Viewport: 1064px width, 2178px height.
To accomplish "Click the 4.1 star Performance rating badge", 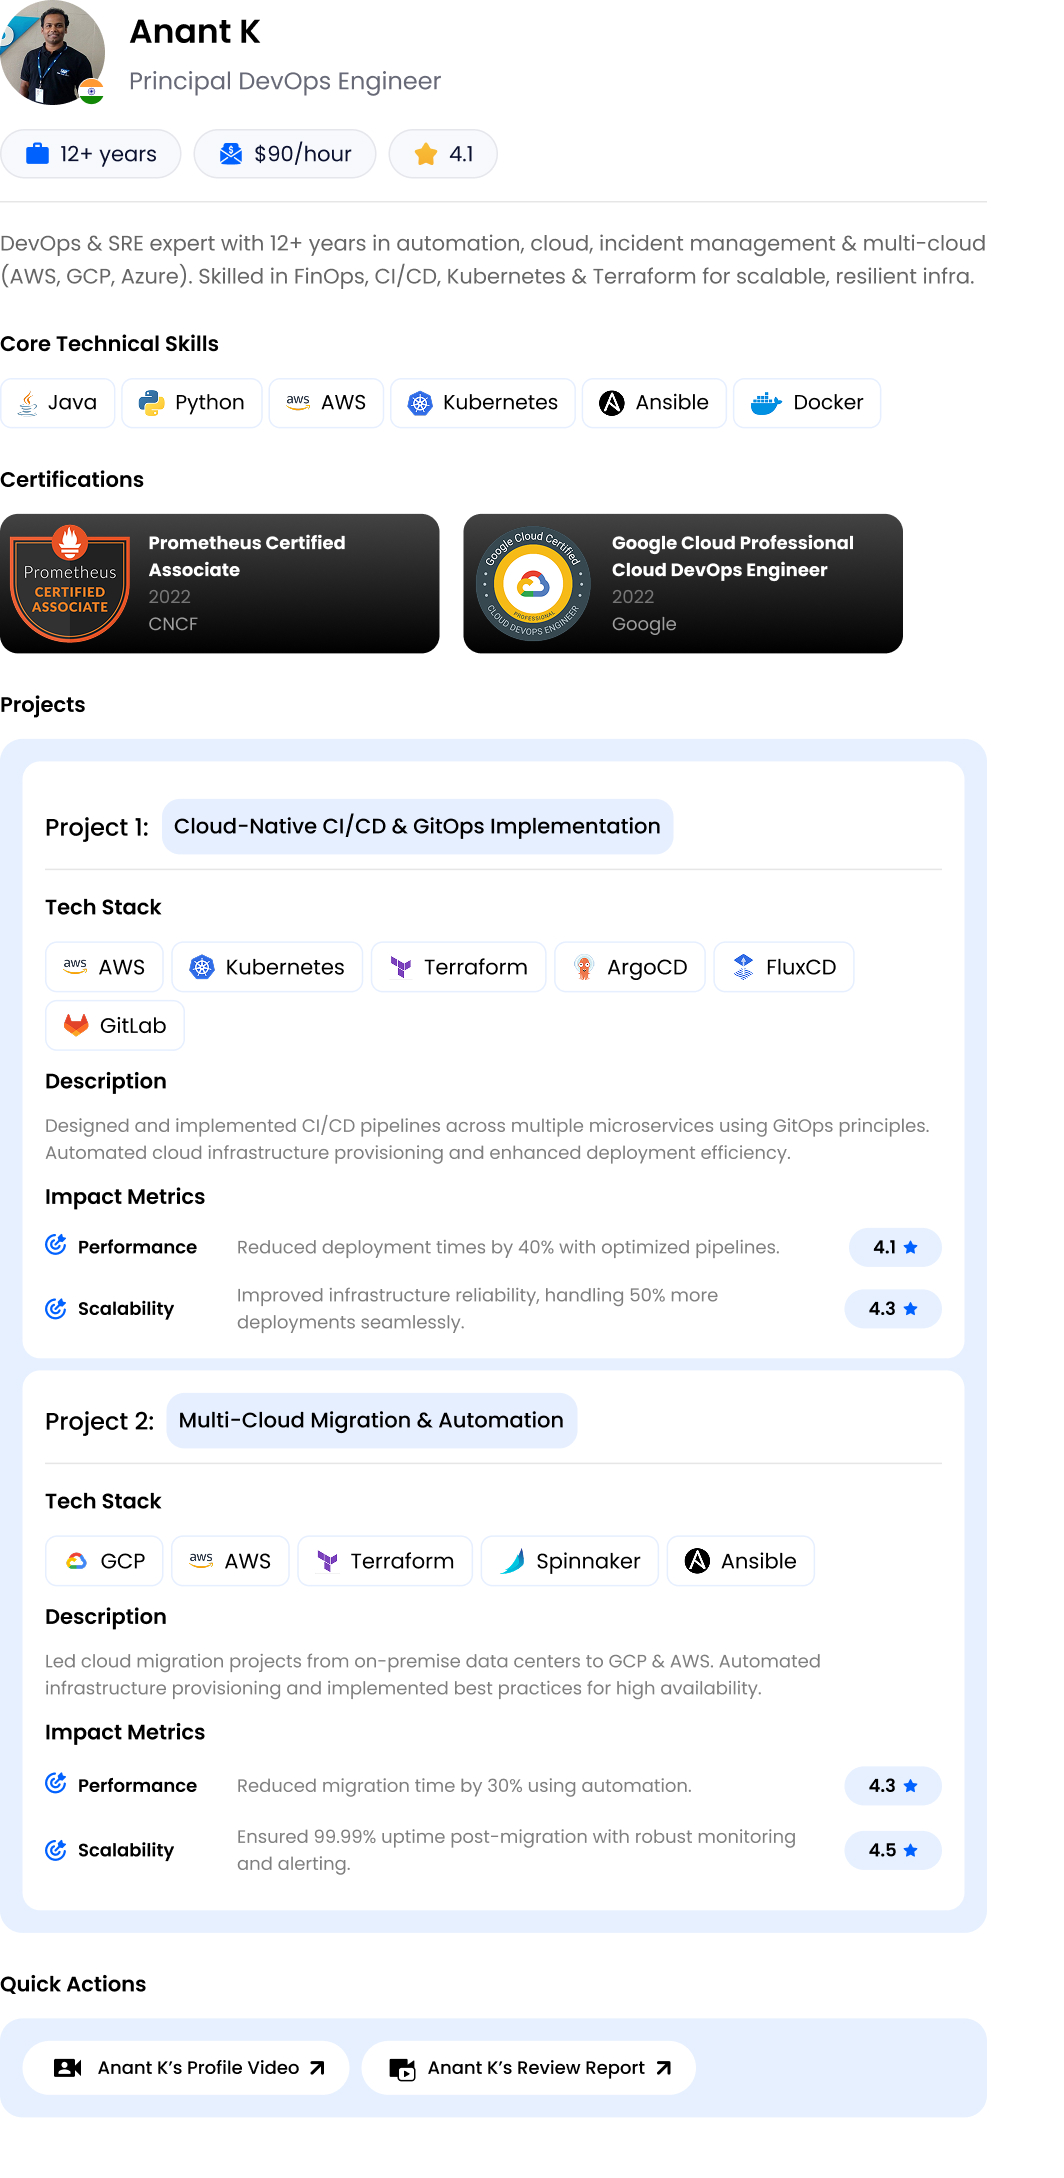I will 895,1247.
